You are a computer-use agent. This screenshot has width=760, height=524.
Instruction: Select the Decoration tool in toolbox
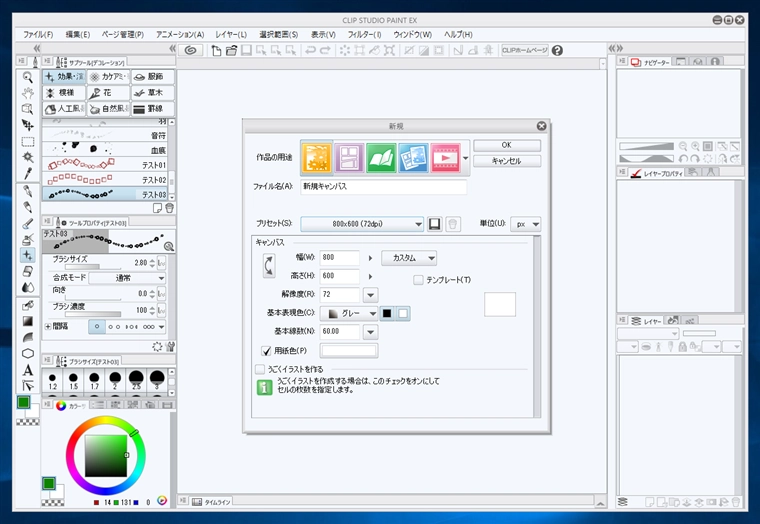[28, 255]
